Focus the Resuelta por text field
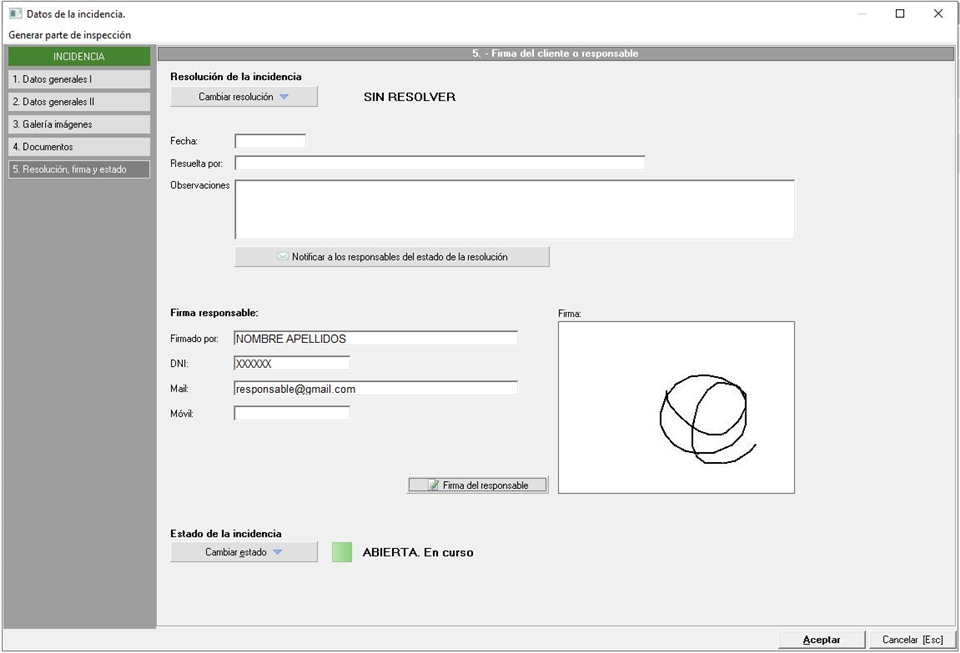This screenshot has height=653, width=960. coord(439,163)
